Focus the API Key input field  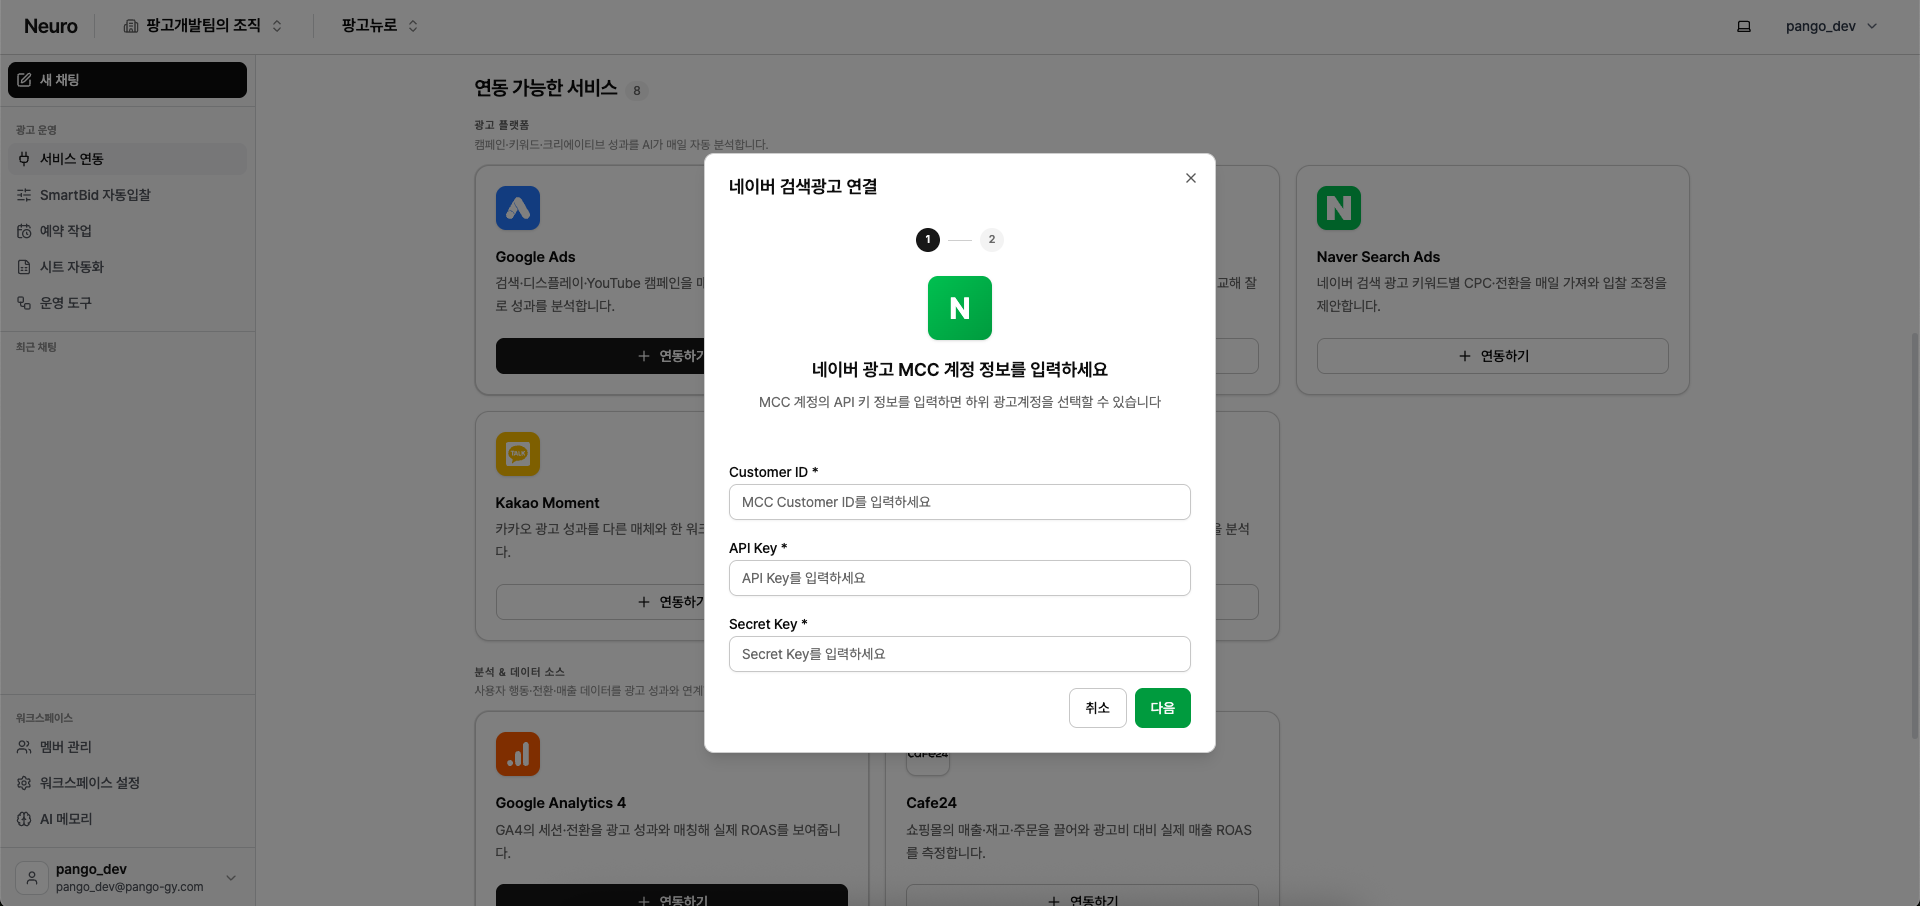960,578
